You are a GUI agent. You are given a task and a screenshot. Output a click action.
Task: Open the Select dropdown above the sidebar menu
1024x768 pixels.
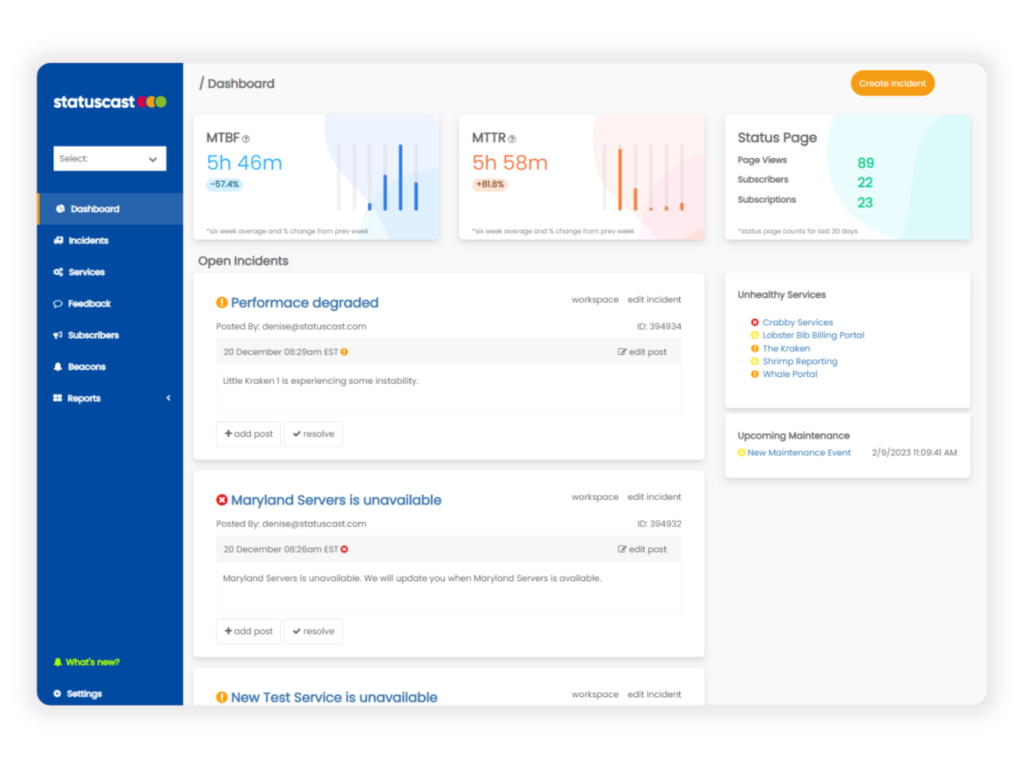tap(109, 158)
